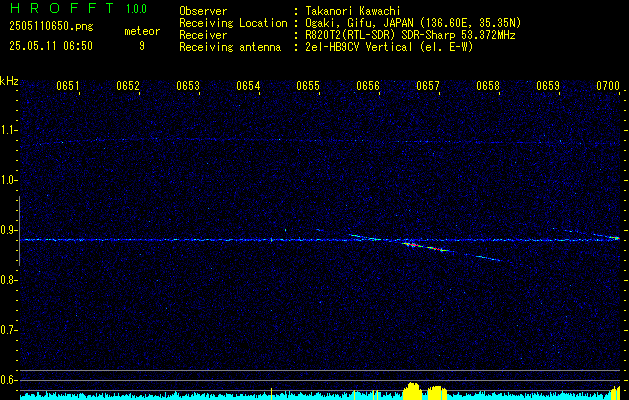Image resolution: width=629 pixels, height=400 pixels.
Task: Click the HROFFT title text
Action: pyautogui.click(x=62, y=8)
